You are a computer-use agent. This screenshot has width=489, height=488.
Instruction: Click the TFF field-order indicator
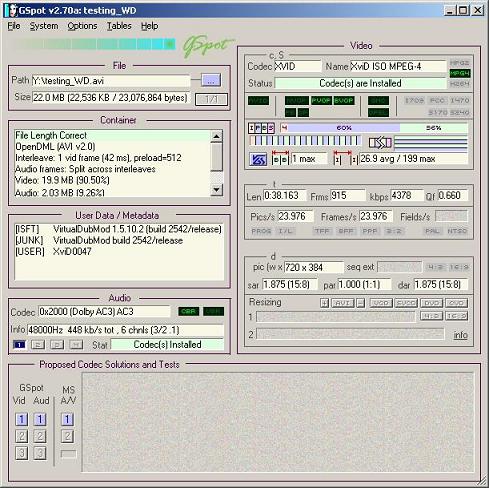coord(322,231)
